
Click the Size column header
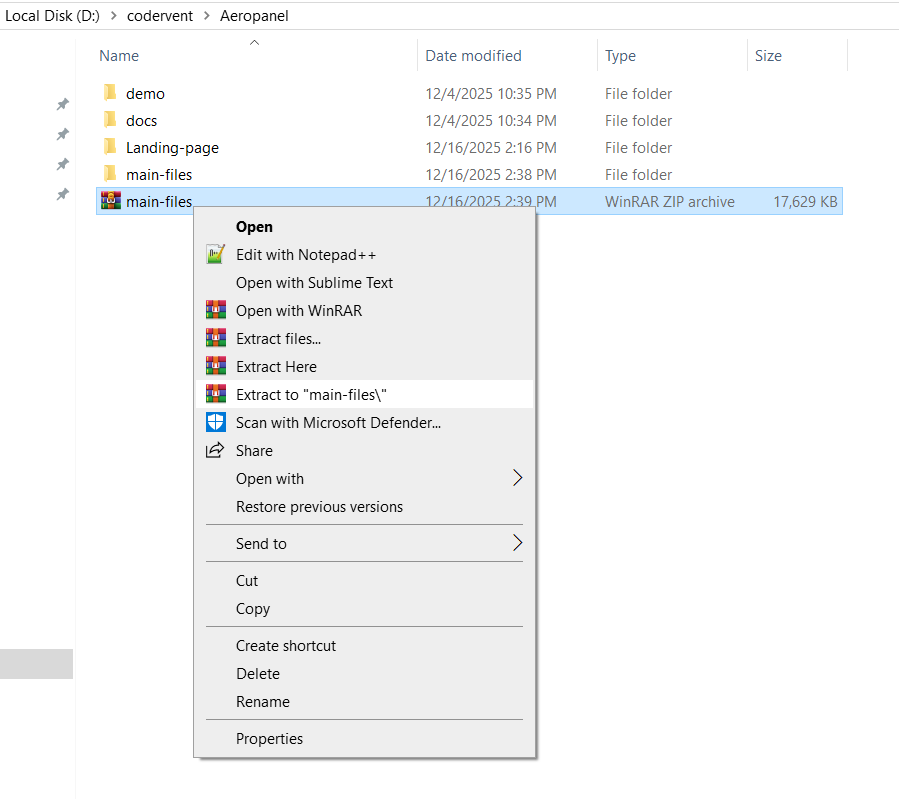tap(768, 56)
